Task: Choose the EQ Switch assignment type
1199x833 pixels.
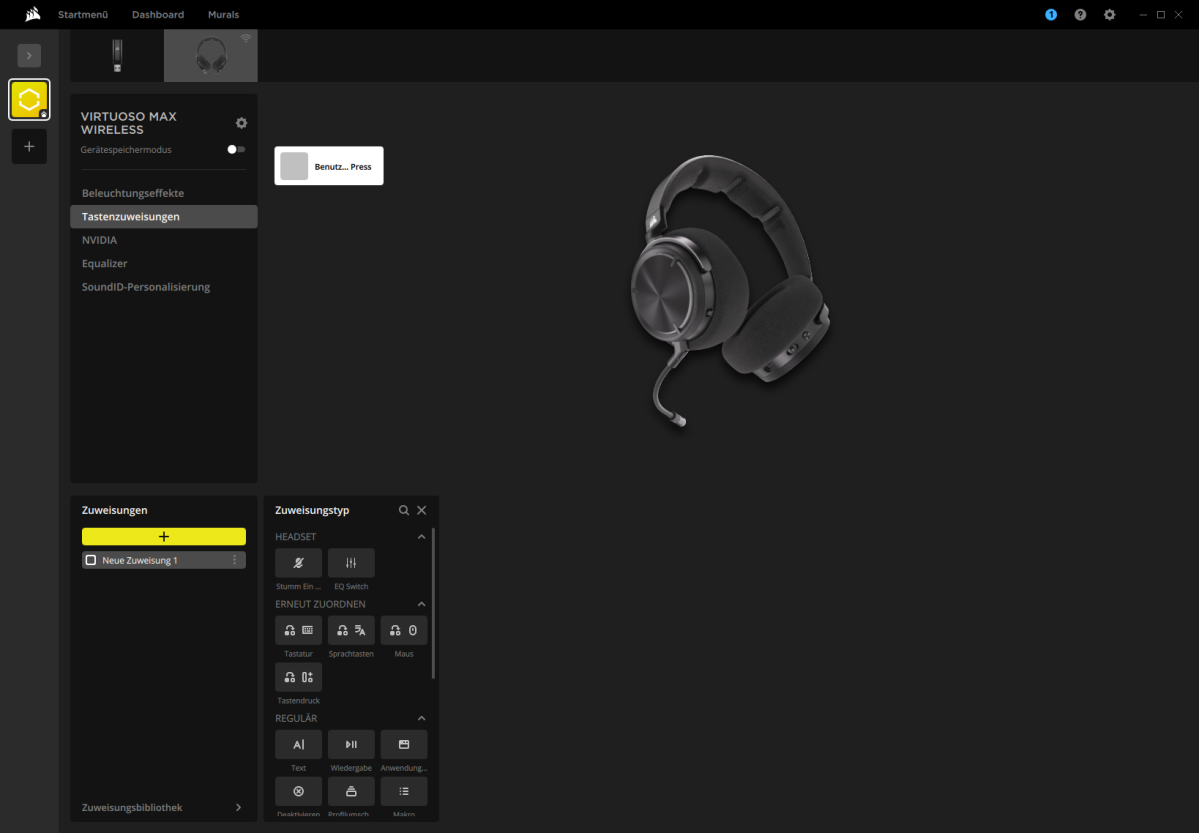Action: tap(351, 563)
